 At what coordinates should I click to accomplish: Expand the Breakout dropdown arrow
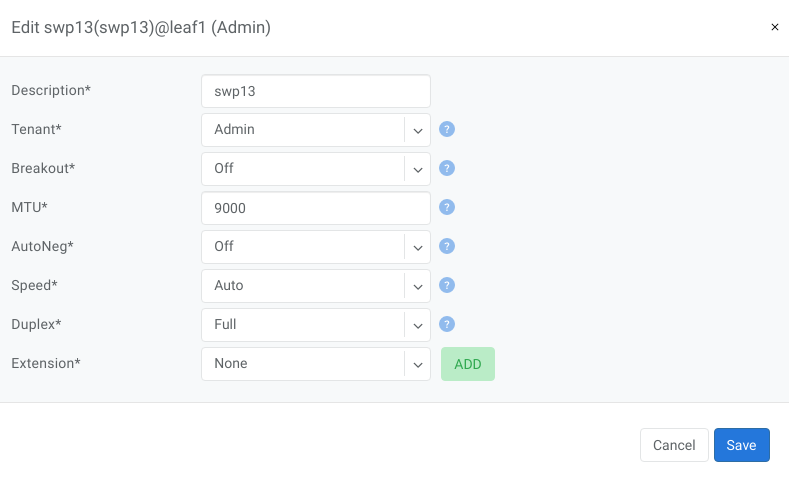[x=417, y=169]
